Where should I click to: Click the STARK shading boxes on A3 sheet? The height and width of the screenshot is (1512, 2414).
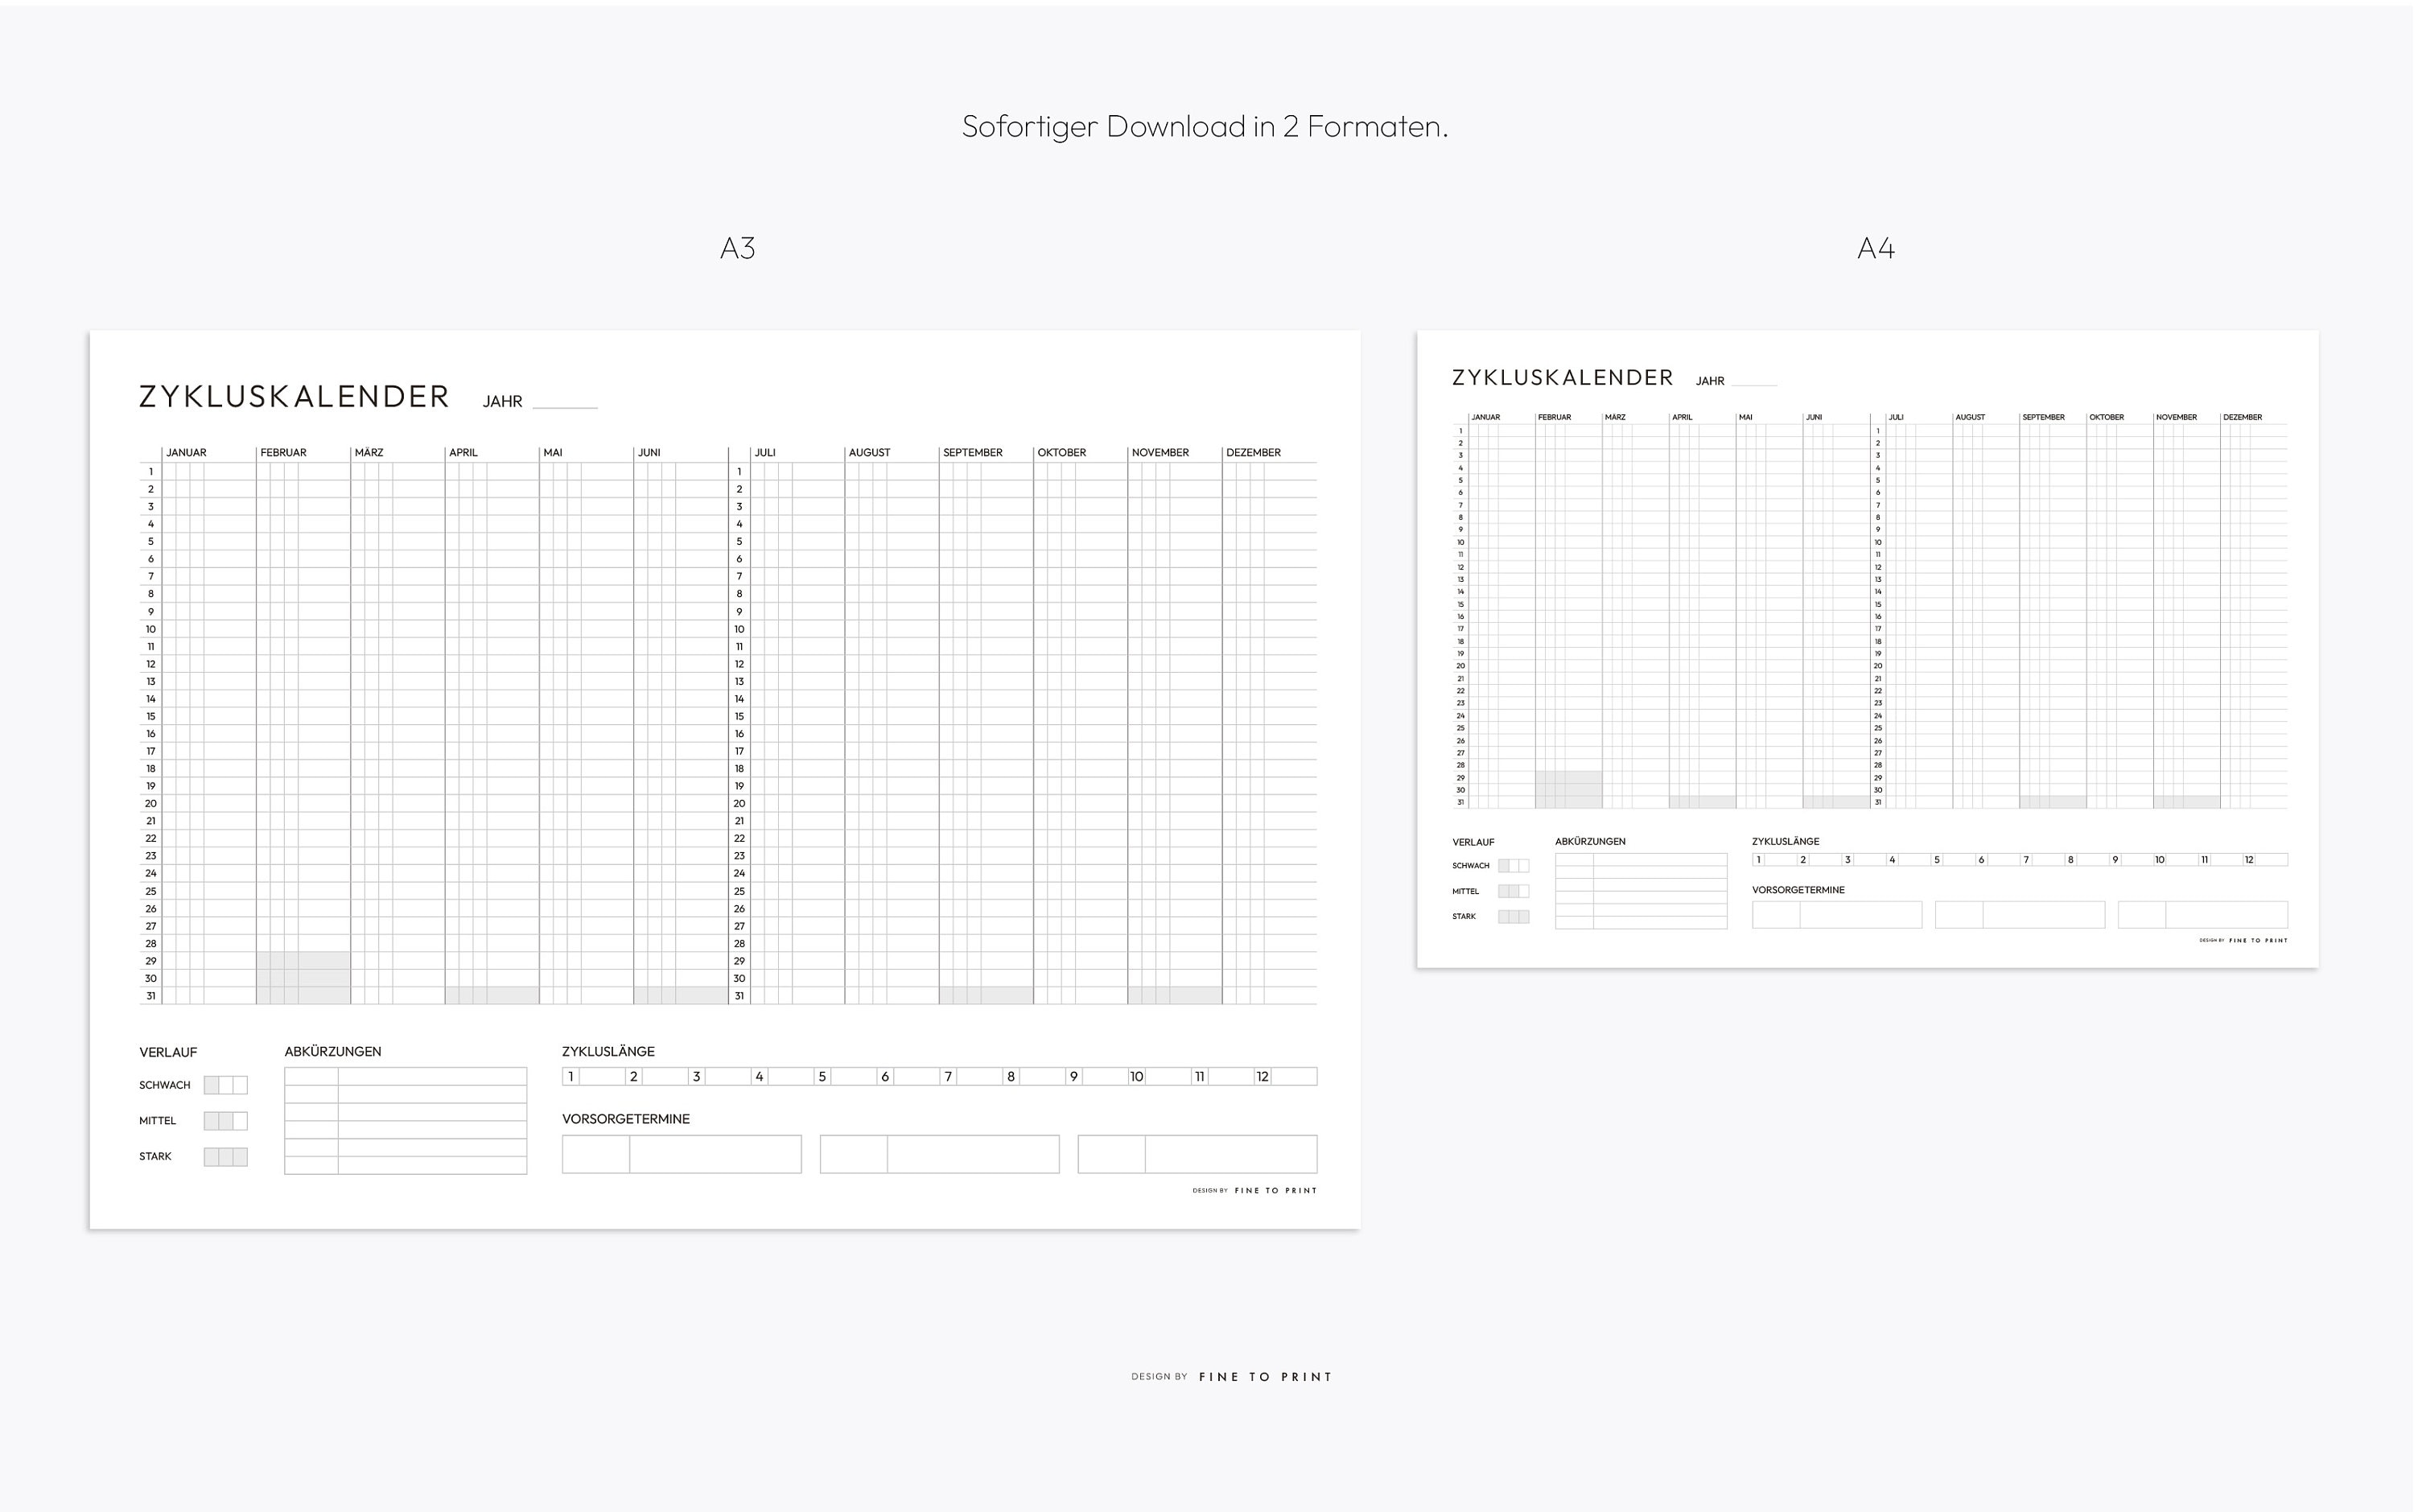click(x=225, y=1157)
